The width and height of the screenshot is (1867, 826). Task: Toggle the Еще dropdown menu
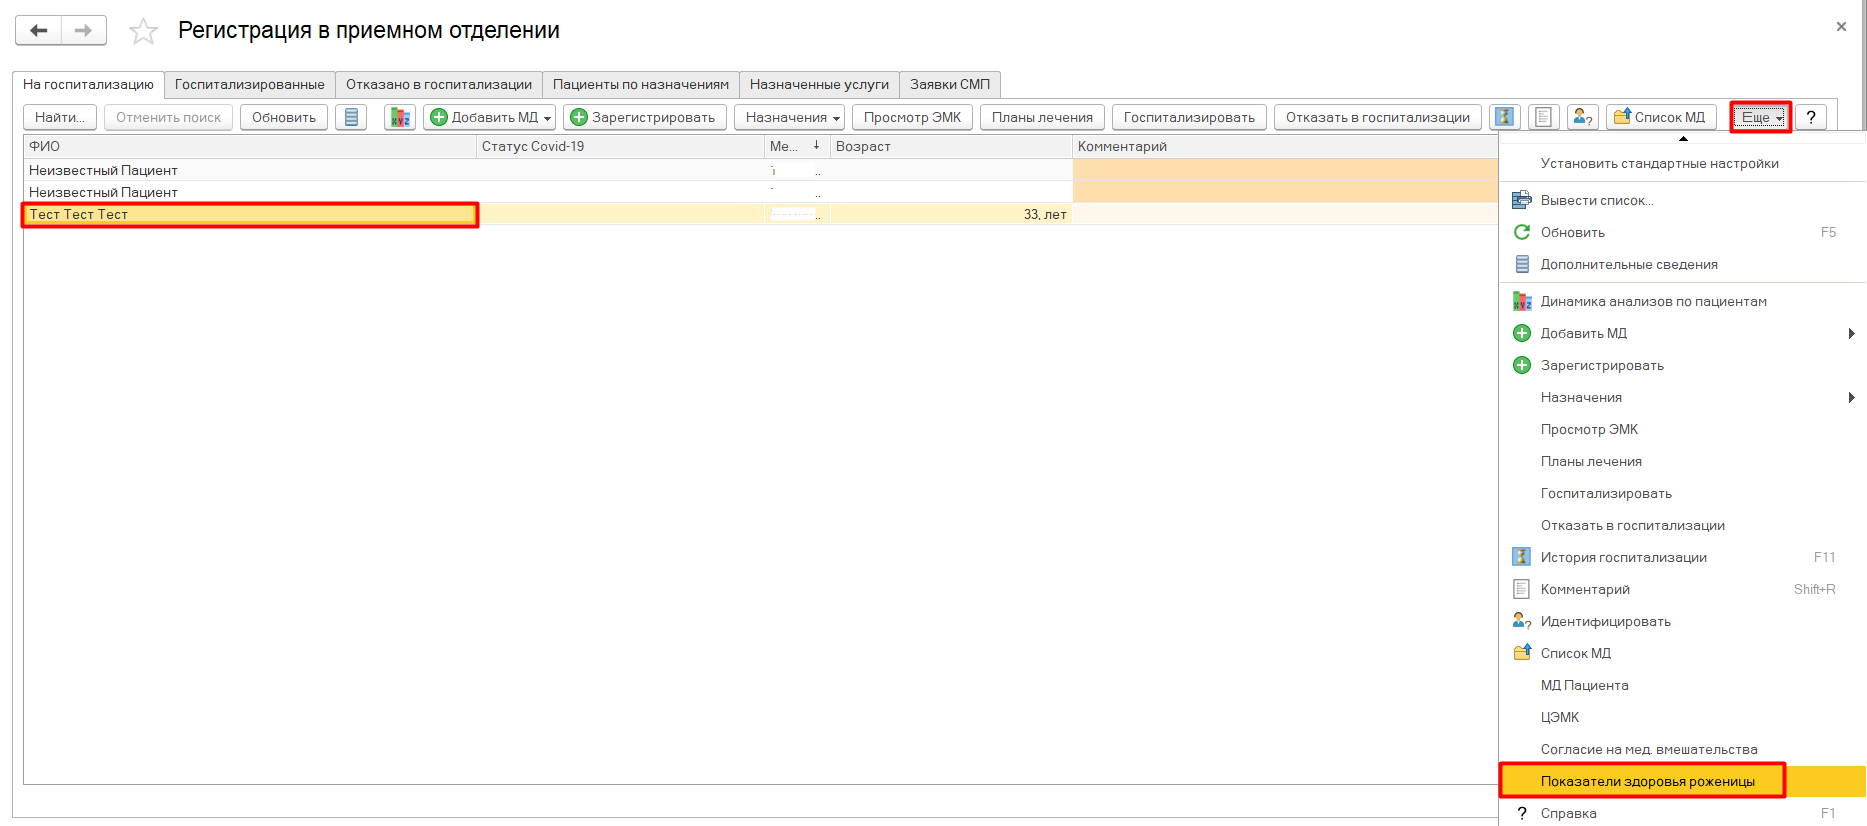pyautogui.click(x=1760, y=117)
